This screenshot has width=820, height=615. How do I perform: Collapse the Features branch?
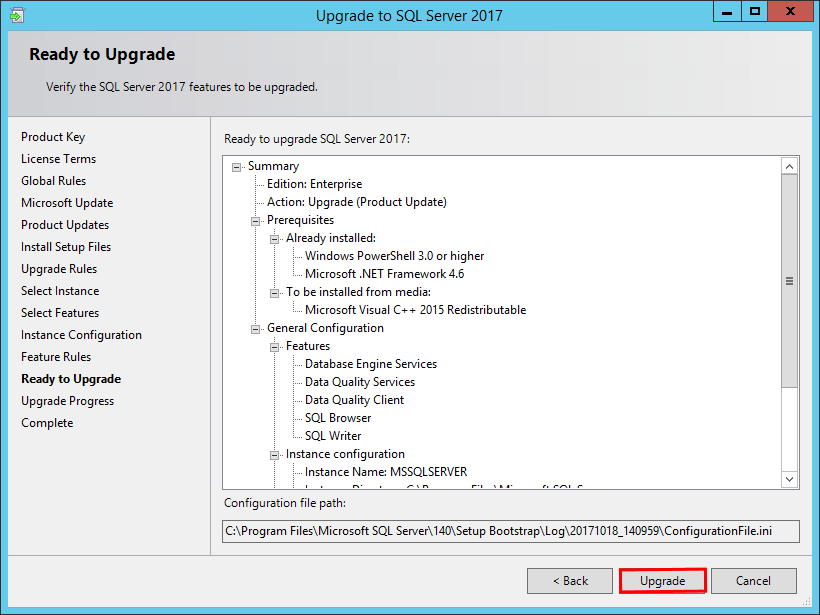click(273, 346)
